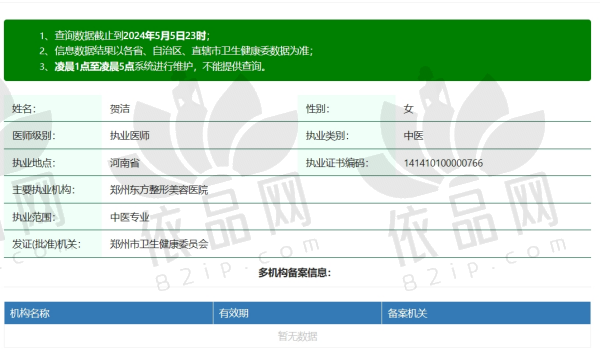Click the 执业范围 label
Image resolution: width=600 pixels, height=361 pixels.
(x=34, y=217)
